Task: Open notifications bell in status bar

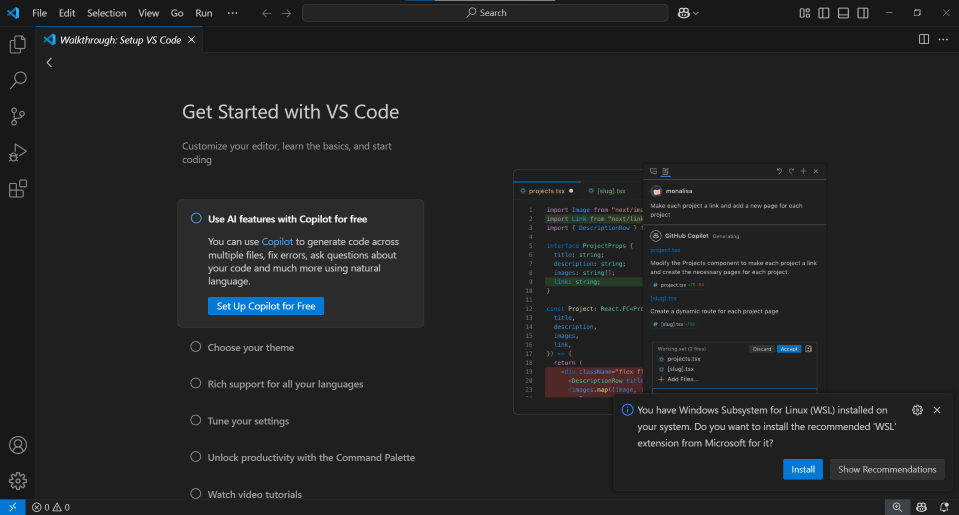Action: point(944,507)
